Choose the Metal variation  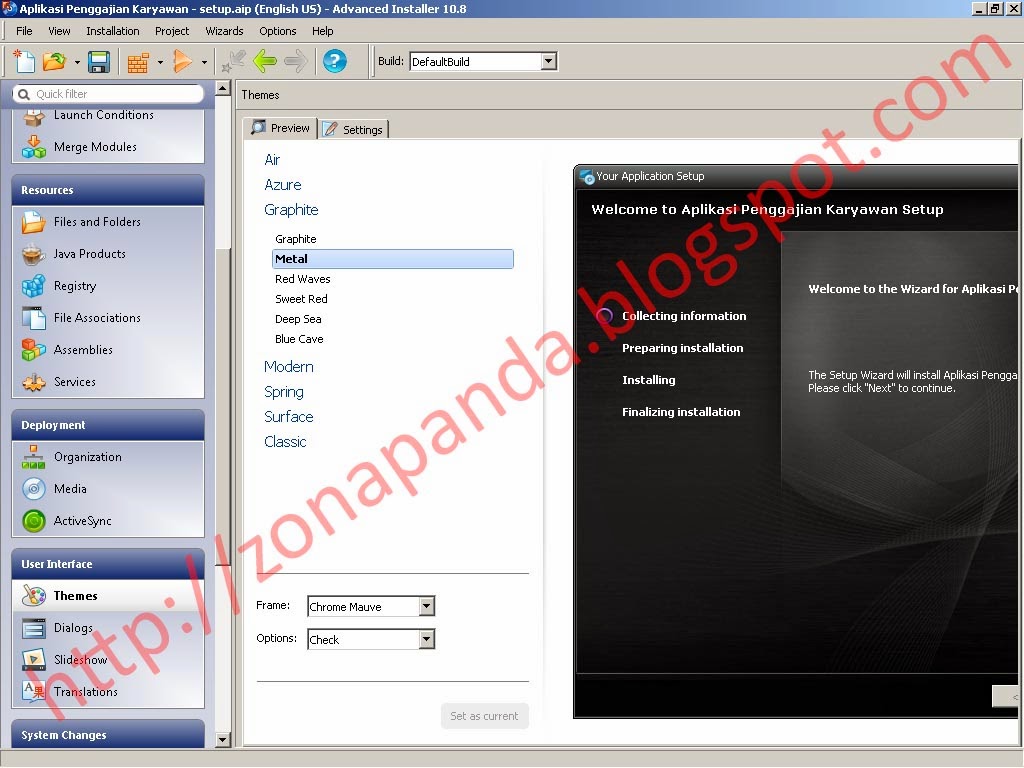tap(392, 259)
